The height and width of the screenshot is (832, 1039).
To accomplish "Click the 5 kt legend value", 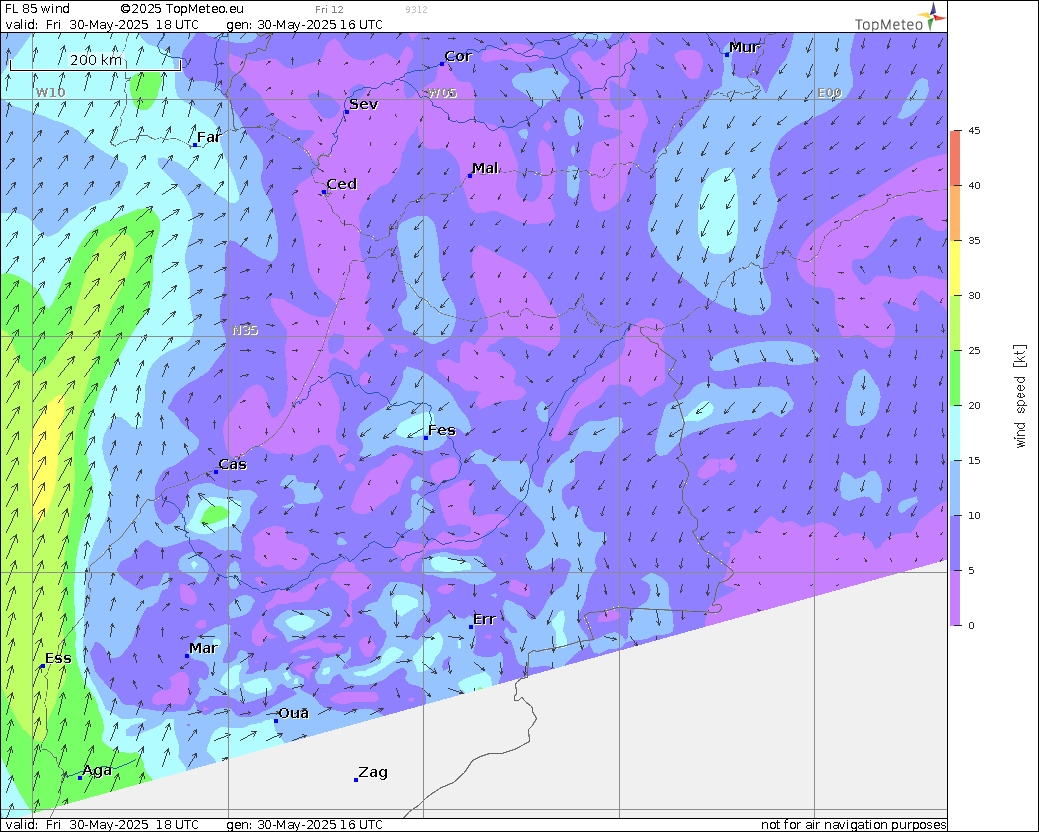I will pos(971,570).
